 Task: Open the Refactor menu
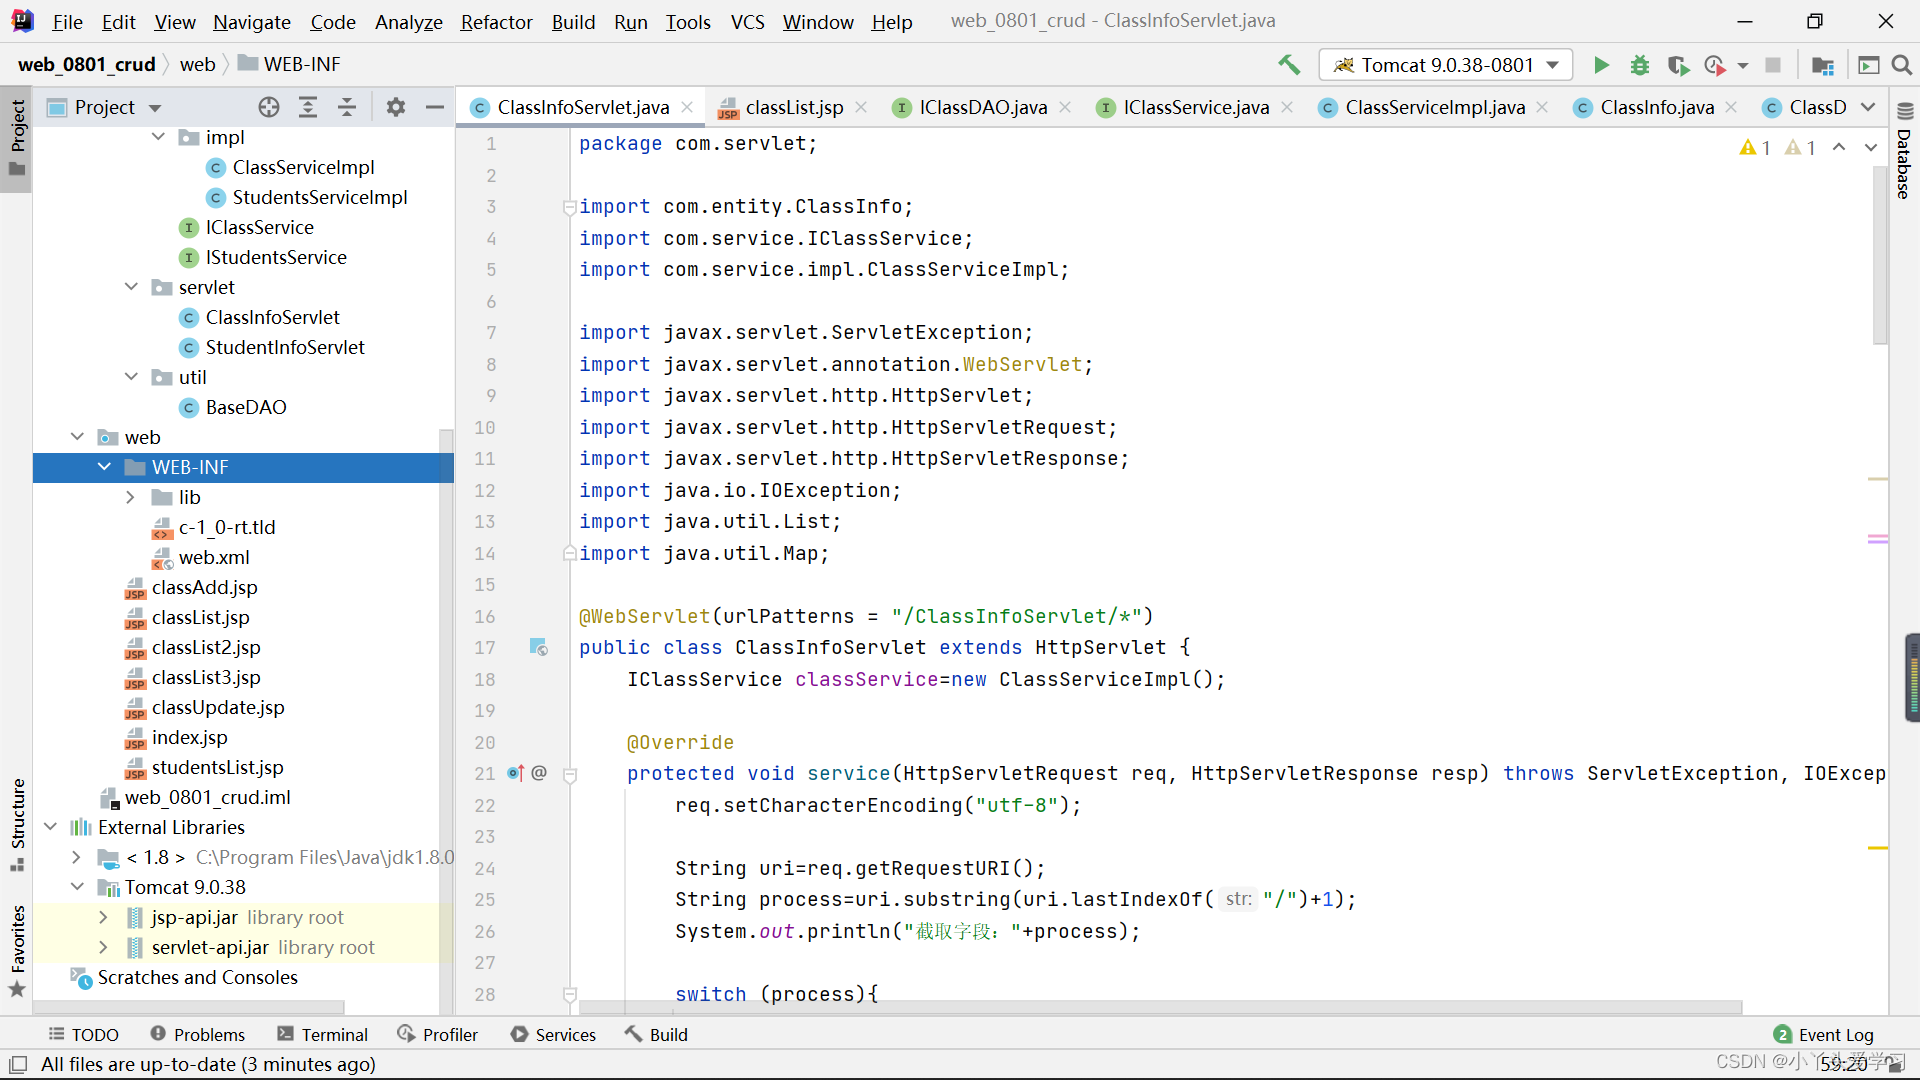click(496, 21)
